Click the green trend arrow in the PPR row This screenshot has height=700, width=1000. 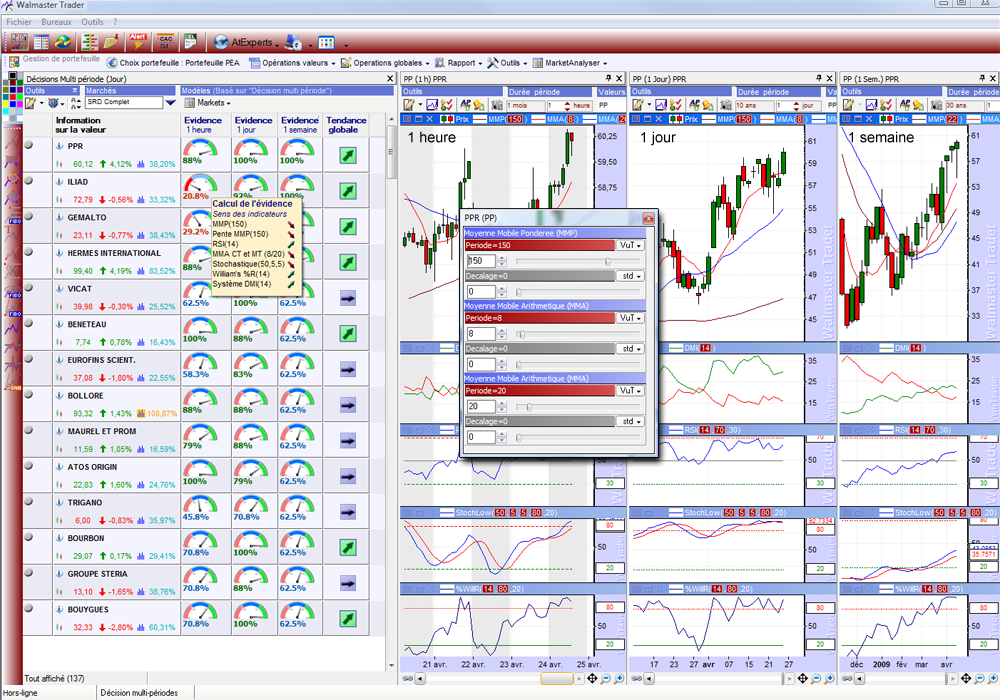(348, 156)
